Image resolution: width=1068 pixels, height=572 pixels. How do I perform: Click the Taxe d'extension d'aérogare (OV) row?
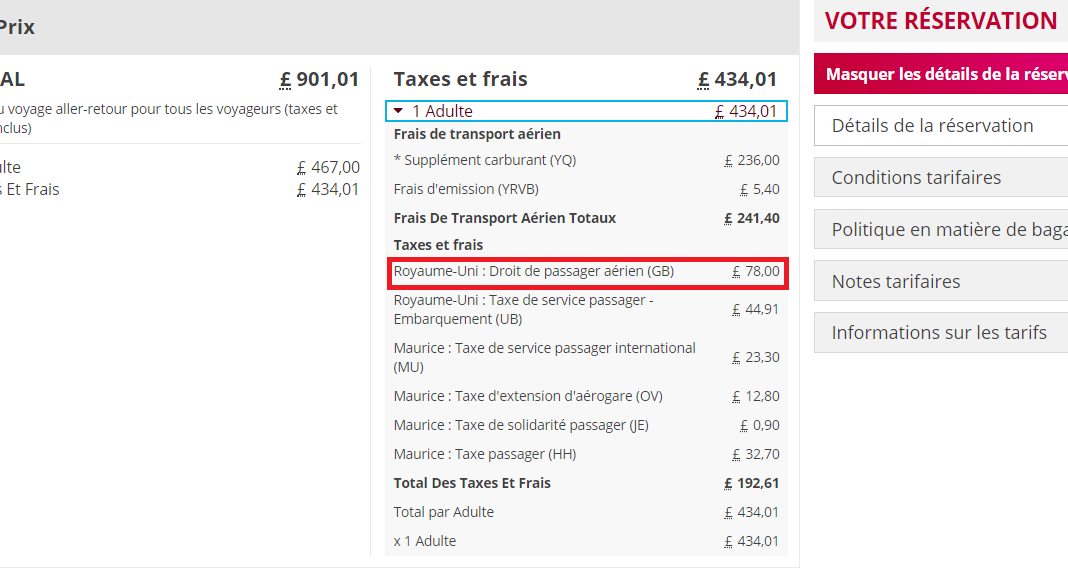coord(528,396)
